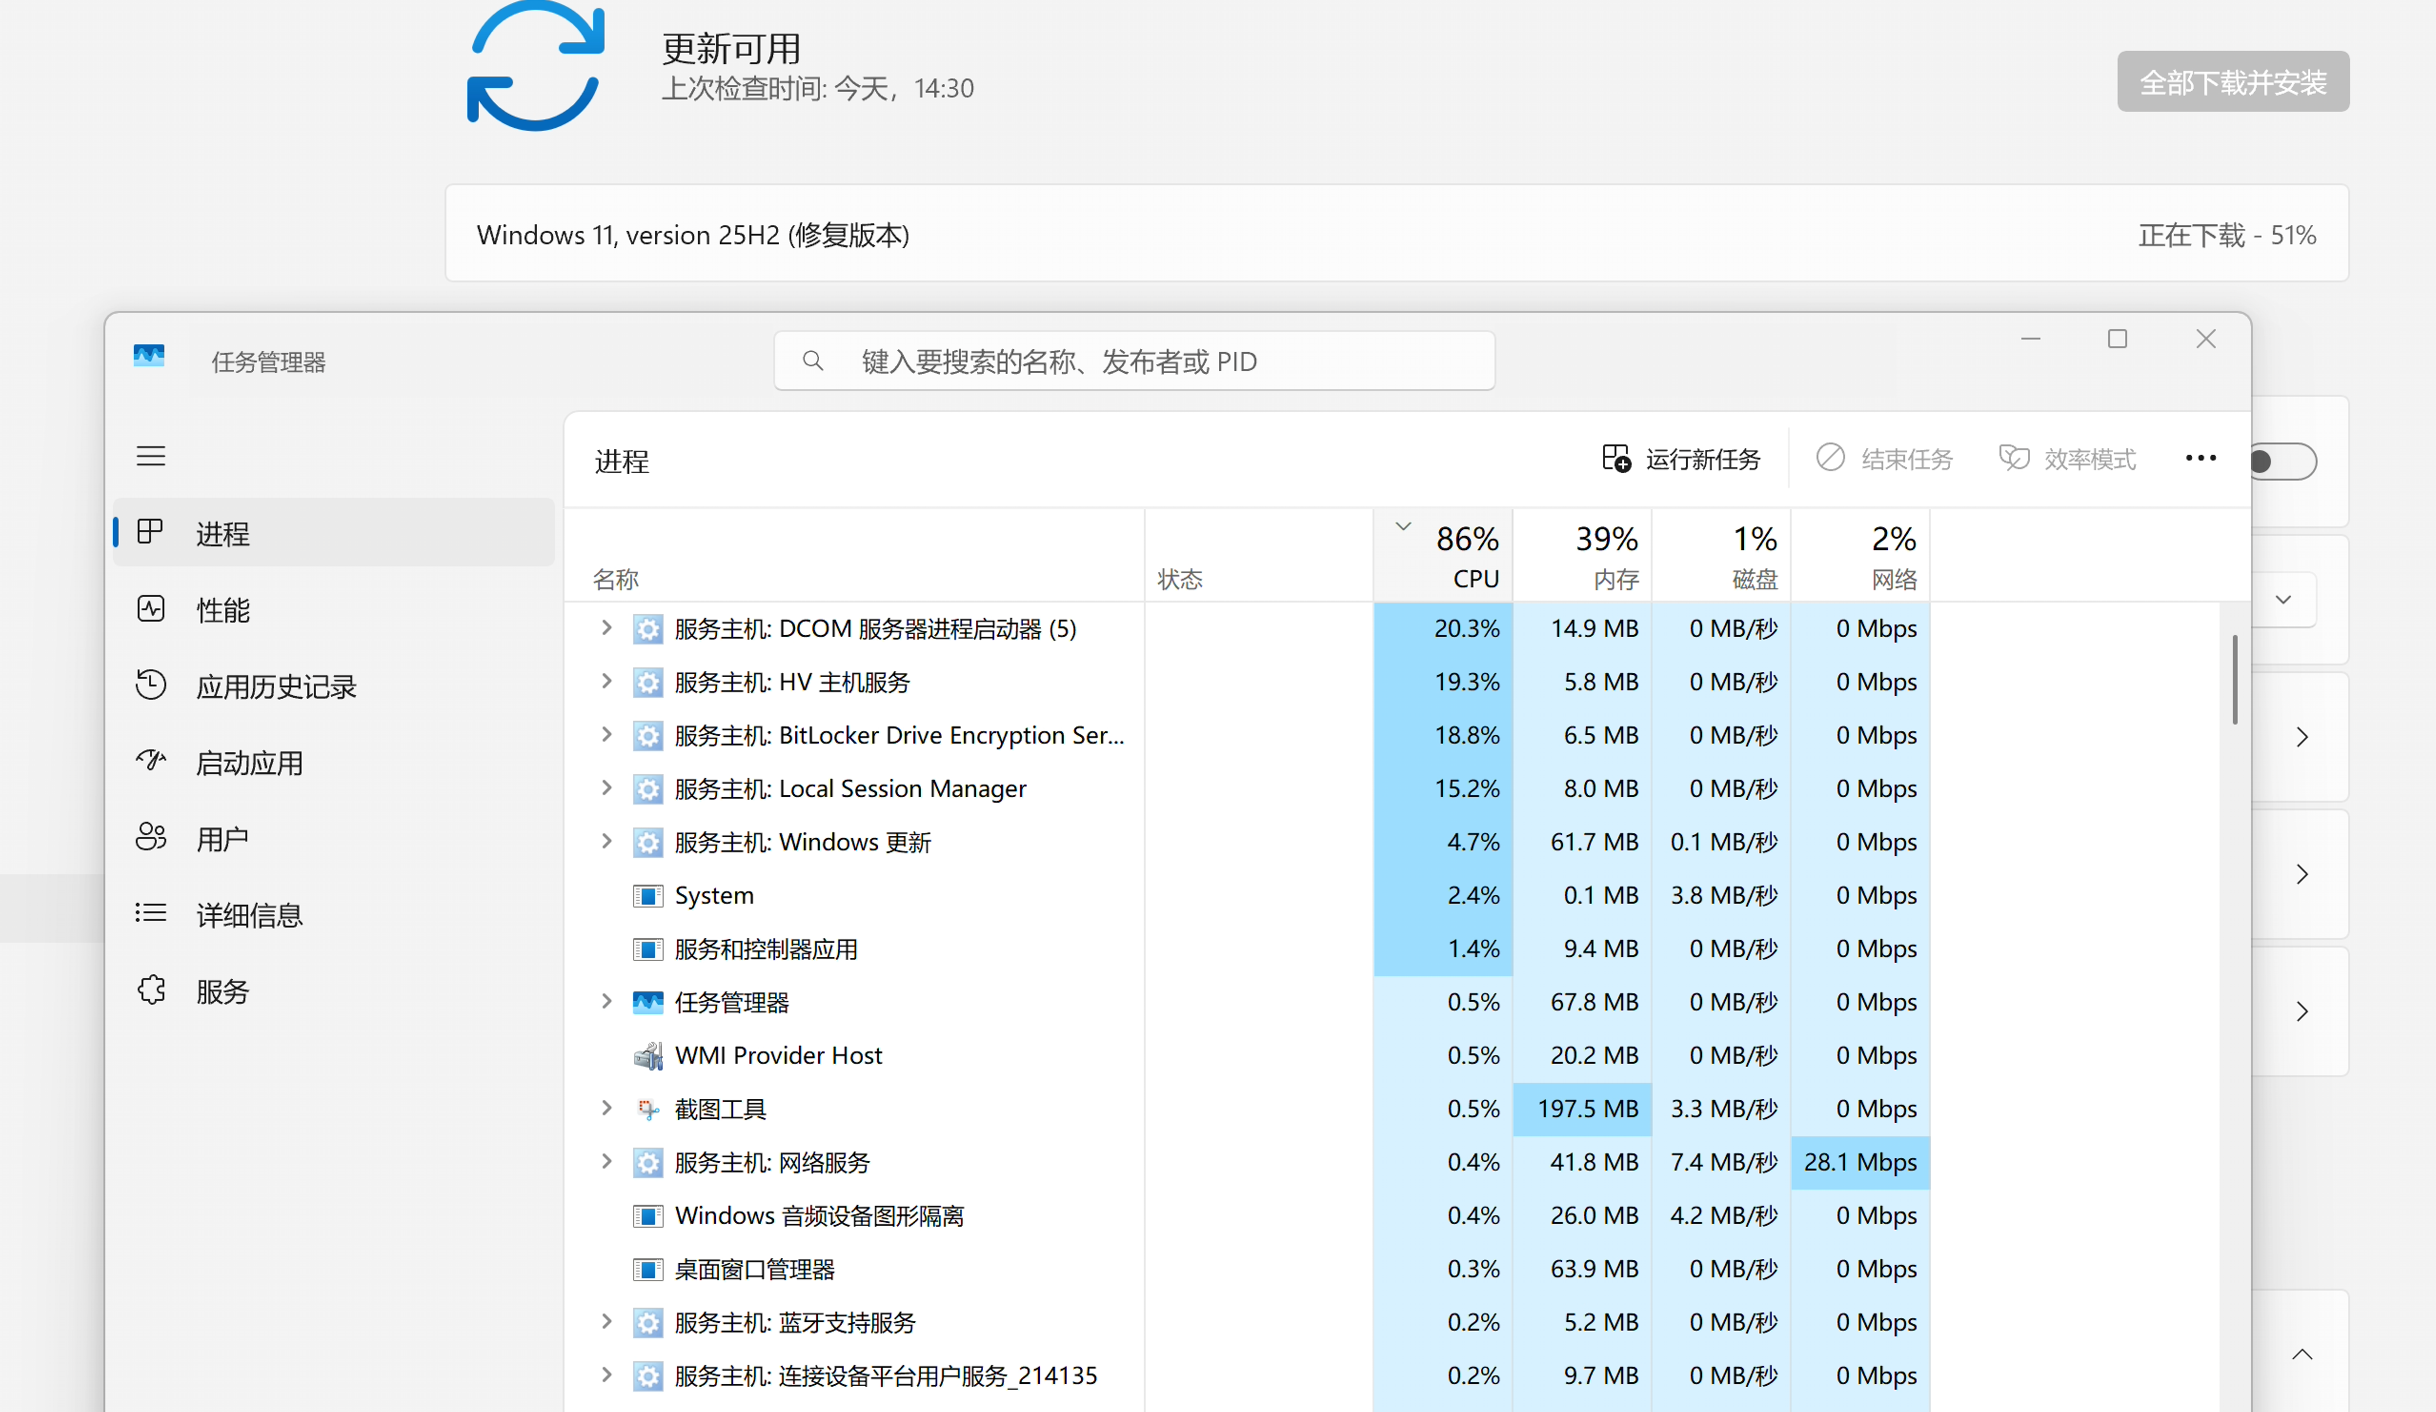This screenshot has width=2436, height=1412.
Task: Sort by the 网络 column header
Action: [x=1860, y=555]
